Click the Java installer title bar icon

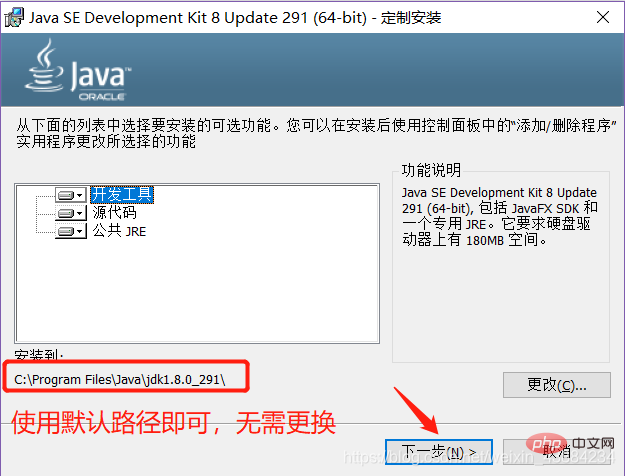point(14,18)
